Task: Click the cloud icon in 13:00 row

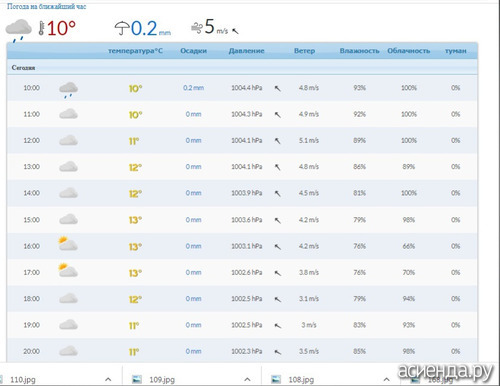Action: 68,166
